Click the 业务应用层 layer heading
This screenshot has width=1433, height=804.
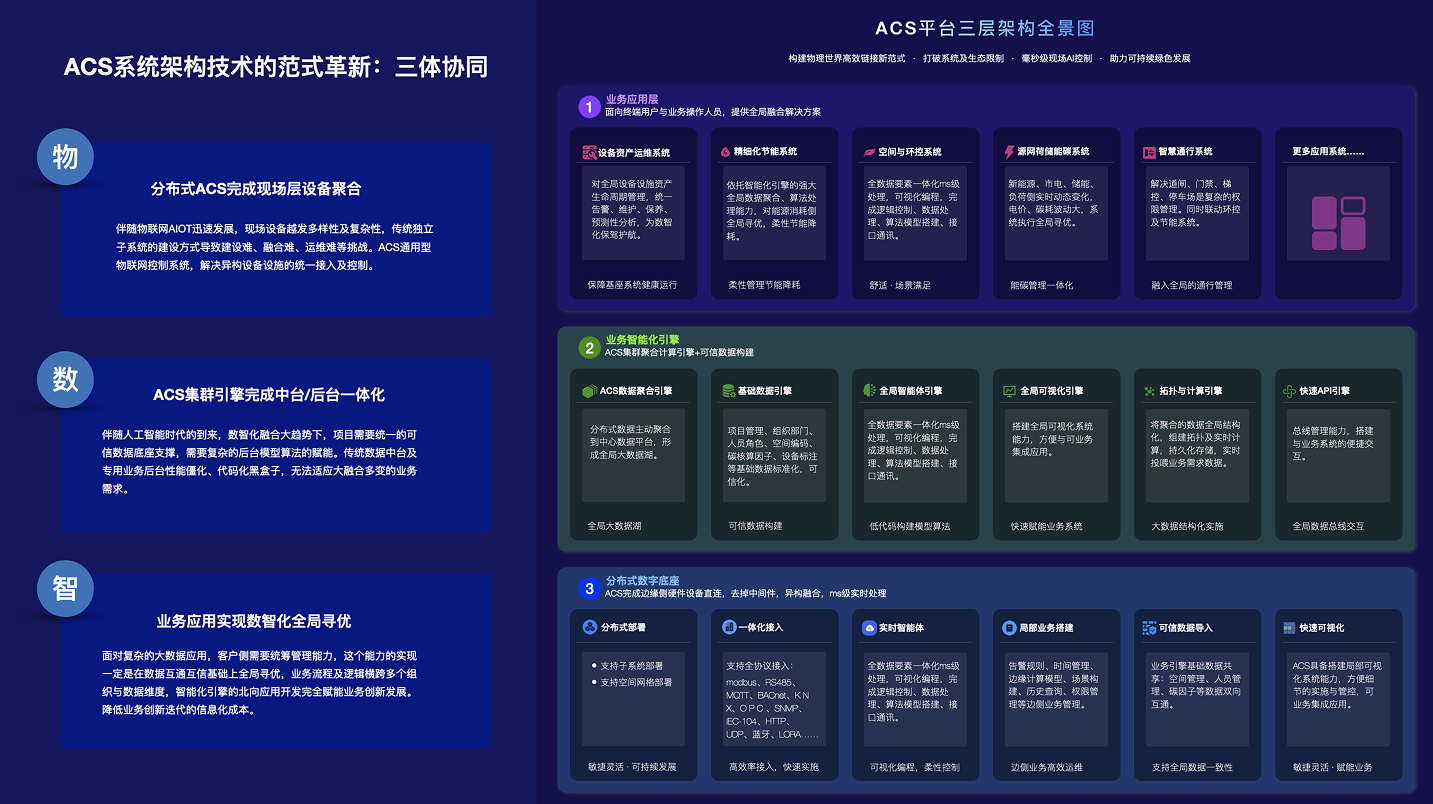(x=632, y=99)
